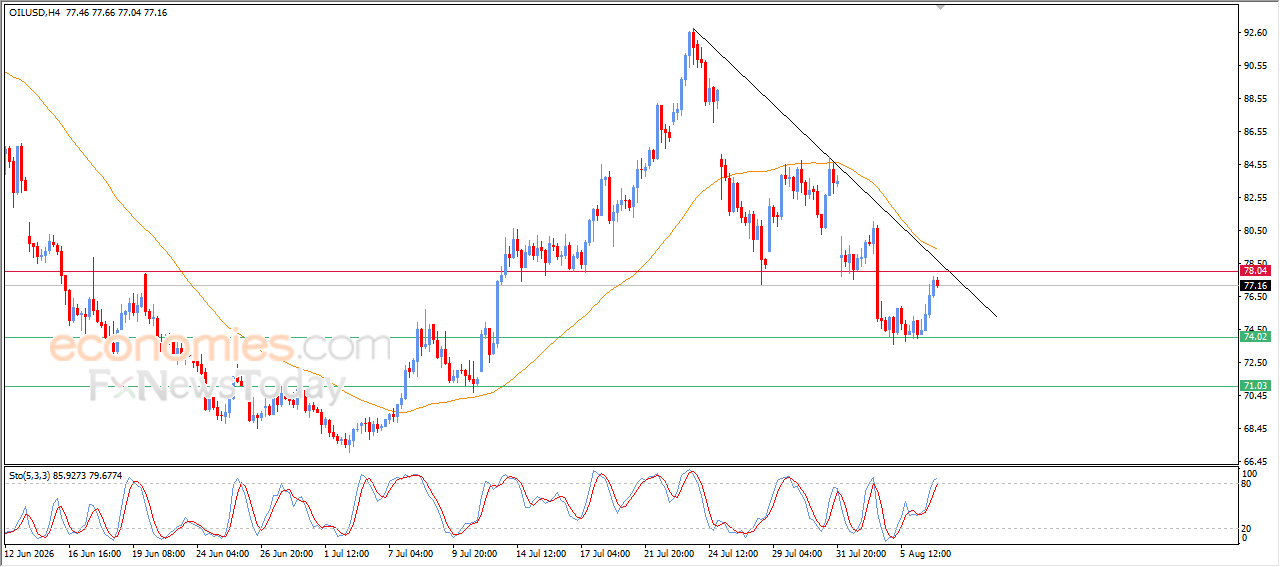Image resolution: width=1280 pixels, height=567 pixels.
Task: Click the gray chart shift triangle marker
Action: [x=940, y=6]
